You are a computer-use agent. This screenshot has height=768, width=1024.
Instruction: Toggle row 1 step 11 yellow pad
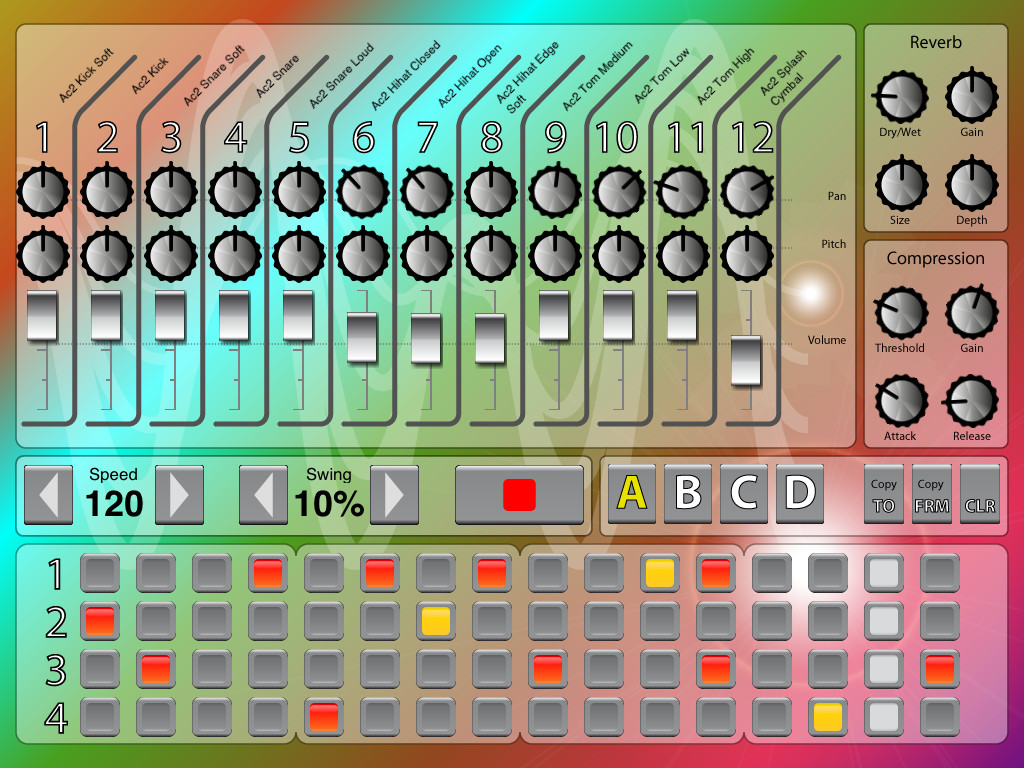coord(660,573)
